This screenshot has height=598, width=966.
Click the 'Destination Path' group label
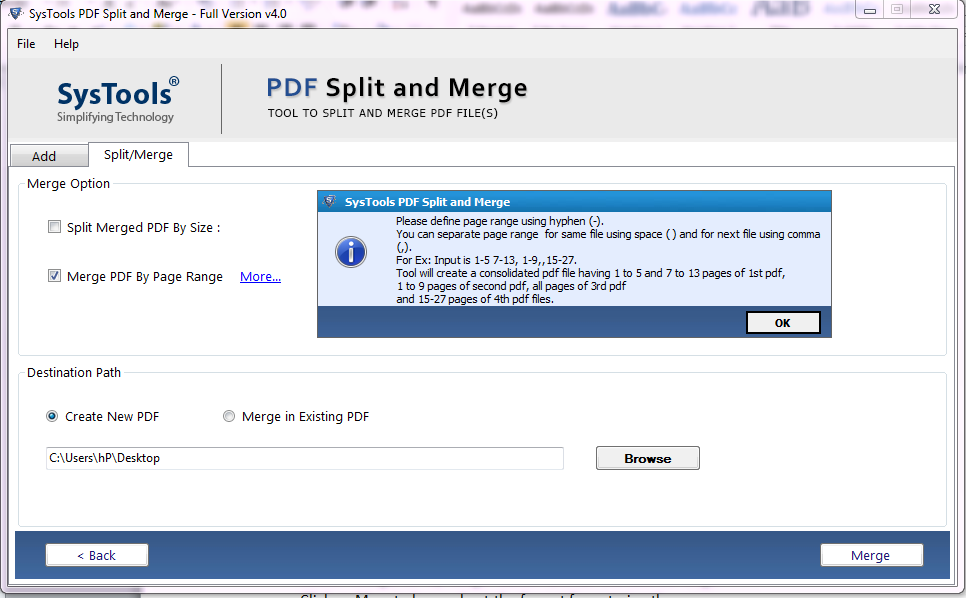(74, 373)
